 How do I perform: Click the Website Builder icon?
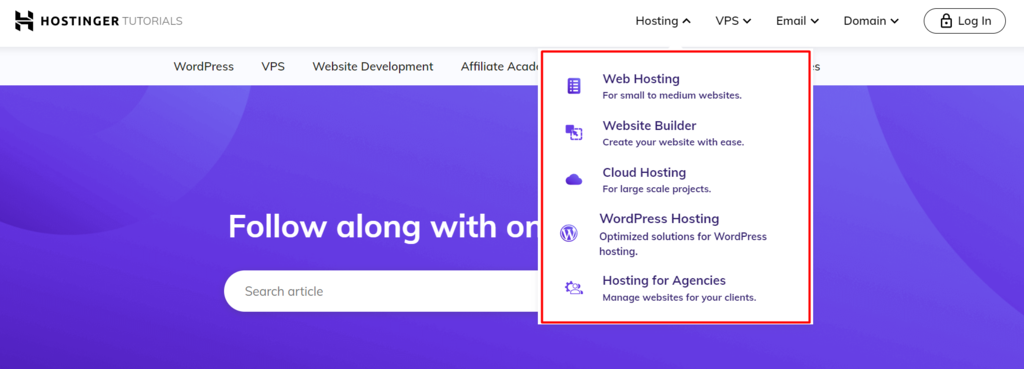click(x=573, y=133)
